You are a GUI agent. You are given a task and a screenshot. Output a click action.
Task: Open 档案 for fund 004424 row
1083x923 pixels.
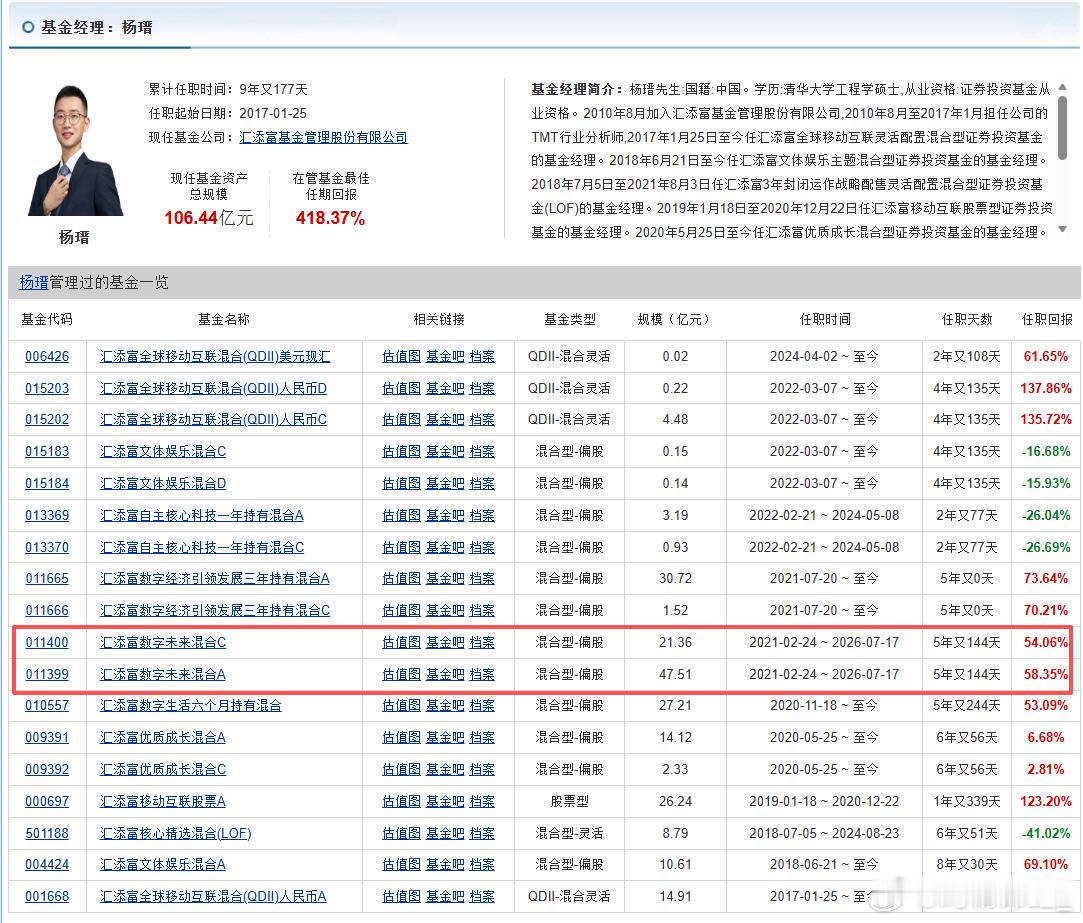(x=482, y=864)
